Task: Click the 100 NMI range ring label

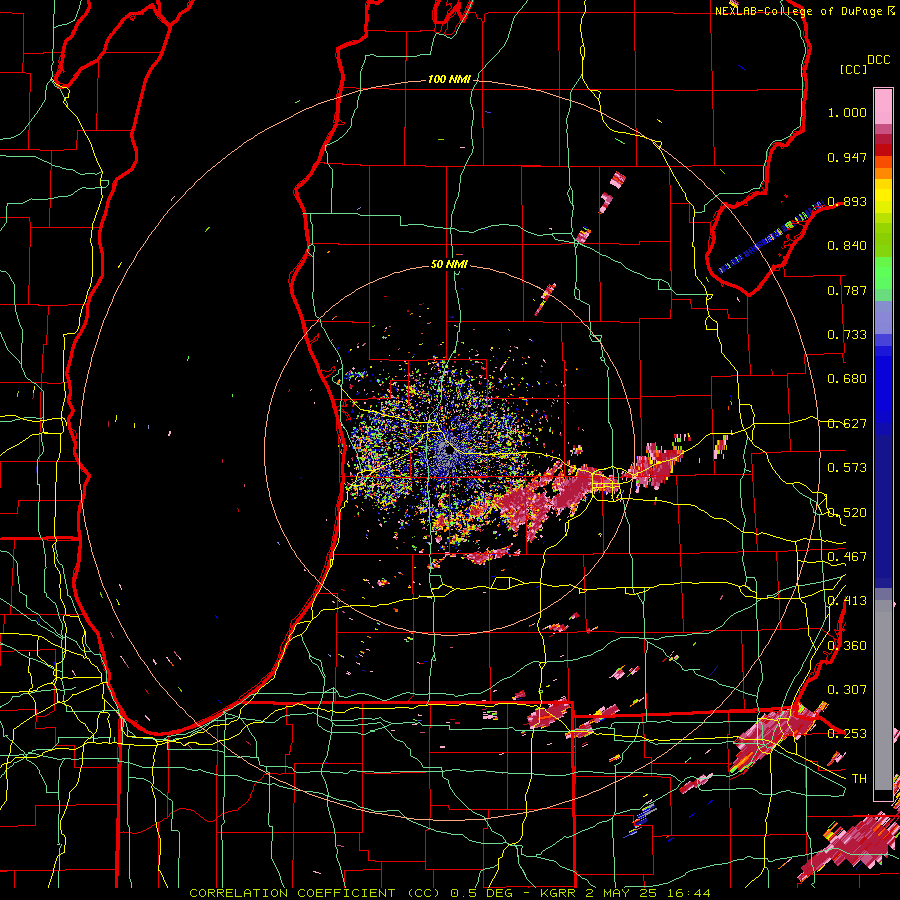Action: [449, 79]
